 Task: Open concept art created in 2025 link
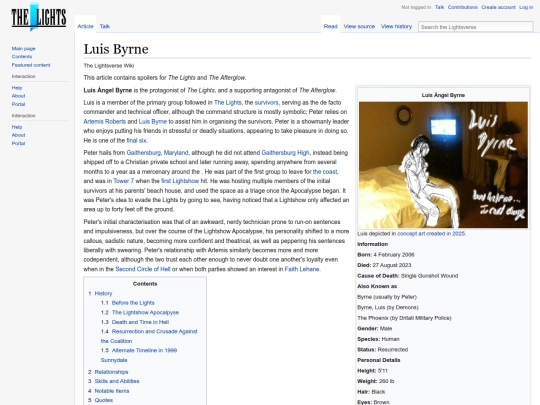click(x=431, y=233)
